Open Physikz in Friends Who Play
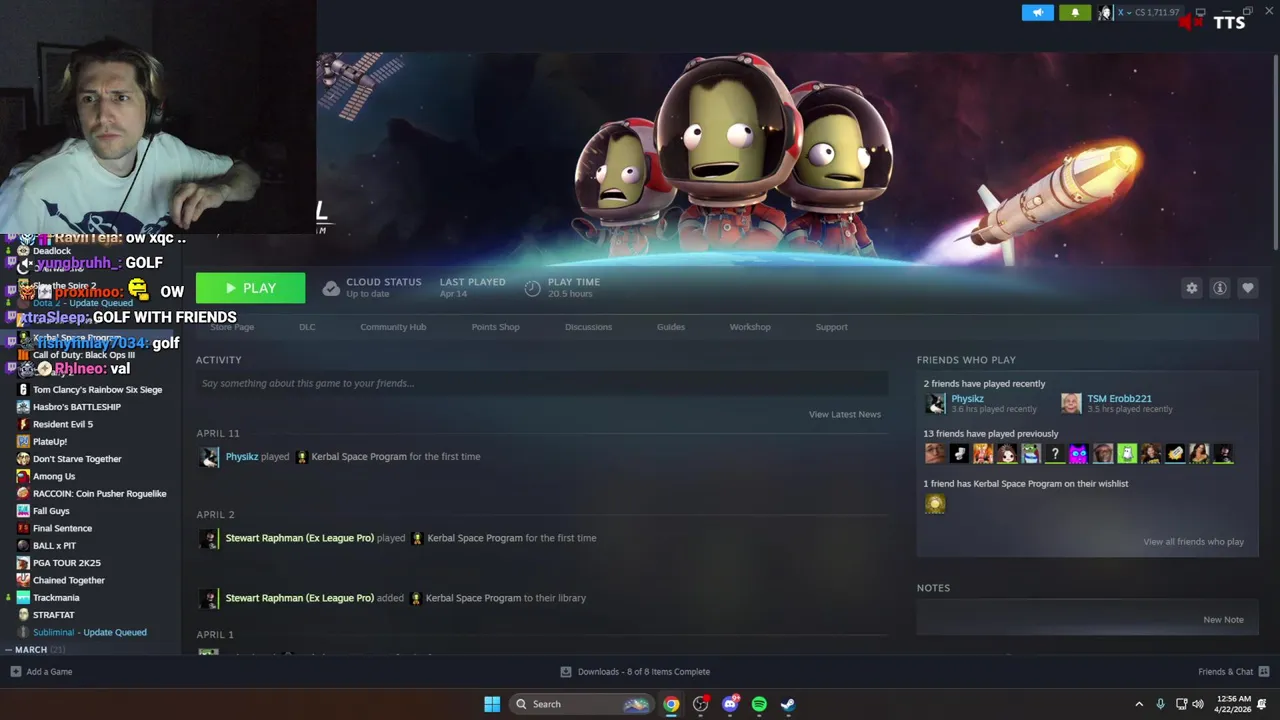Image resolution: width=1280 pixels, height=720 pixels. (x=967, y=398)
